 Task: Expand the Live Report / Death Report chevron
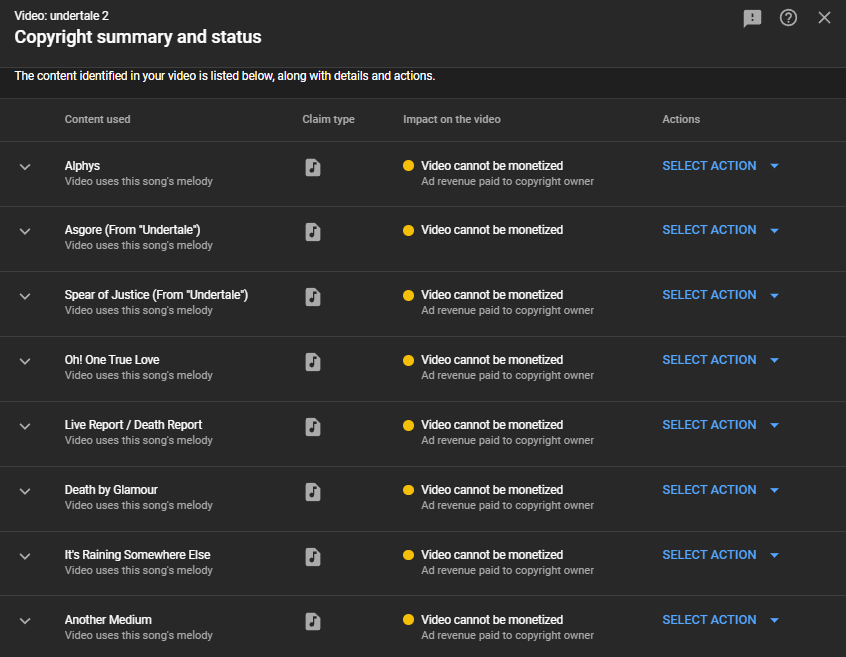point(25,426)
